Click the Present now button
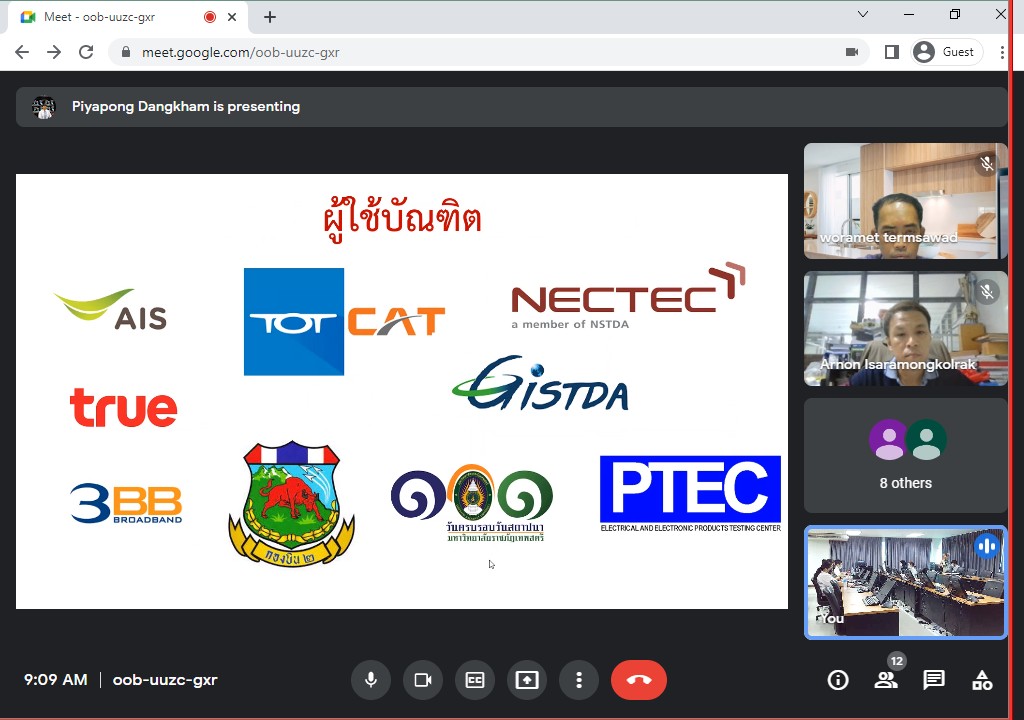Viewport: 1024px width, 720px height. [x=527, y=680]
